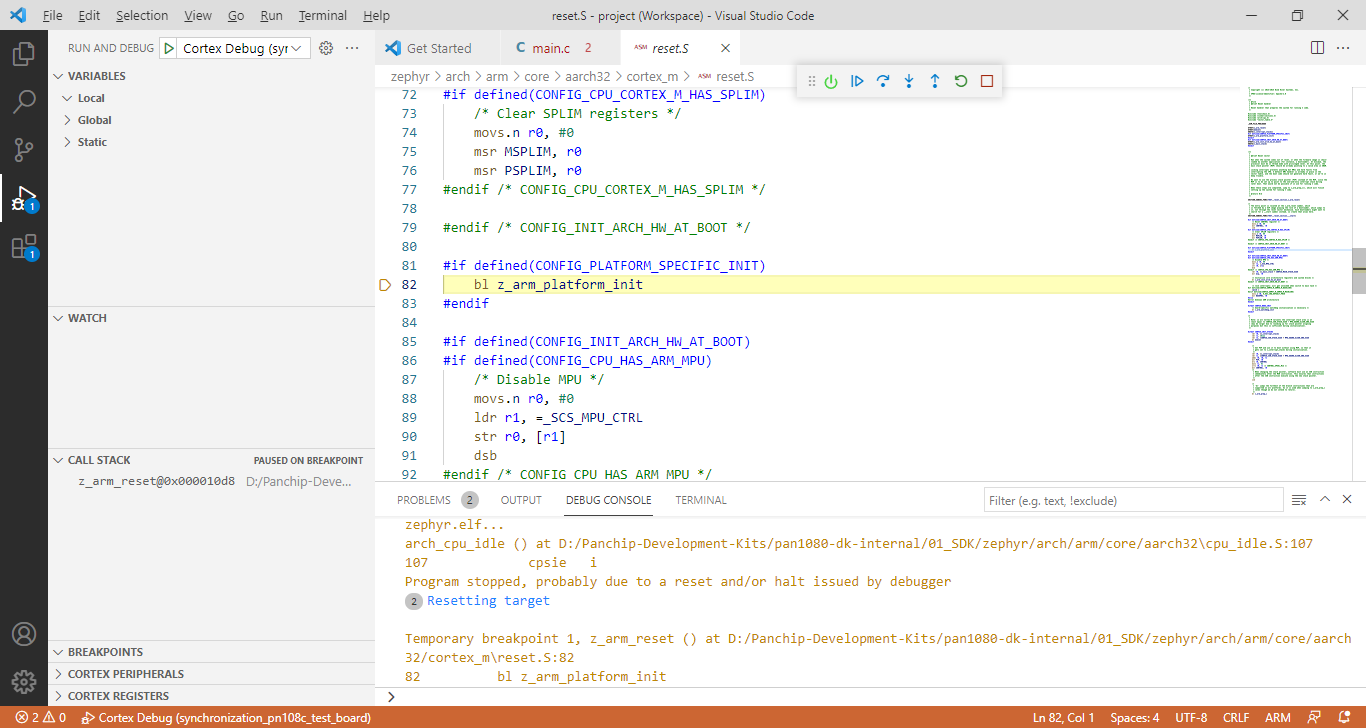The image size is (1366, 728).
Task: Click the cortex_m breadcrumb segment
Action: [x=652, y=76]
